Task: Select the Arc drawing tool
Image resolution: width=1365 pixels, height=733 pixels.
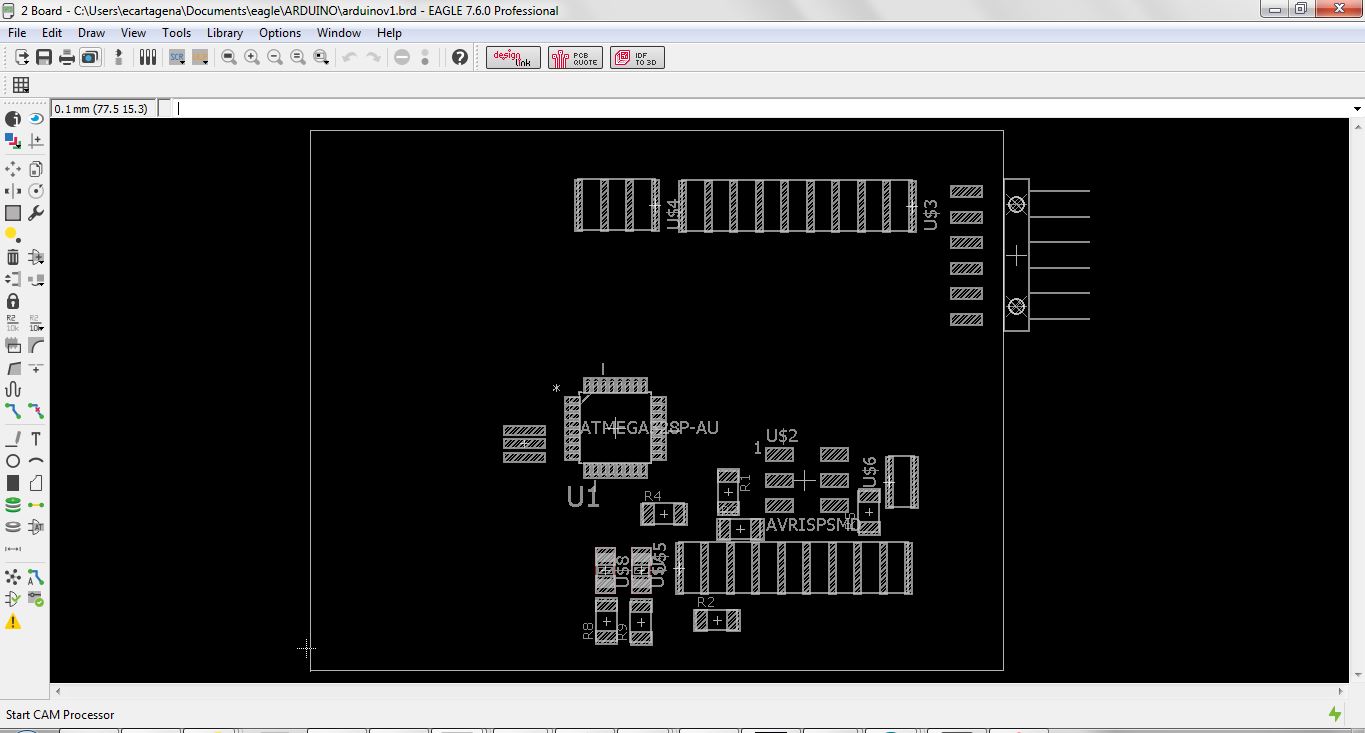Action: tap(36, 461)
